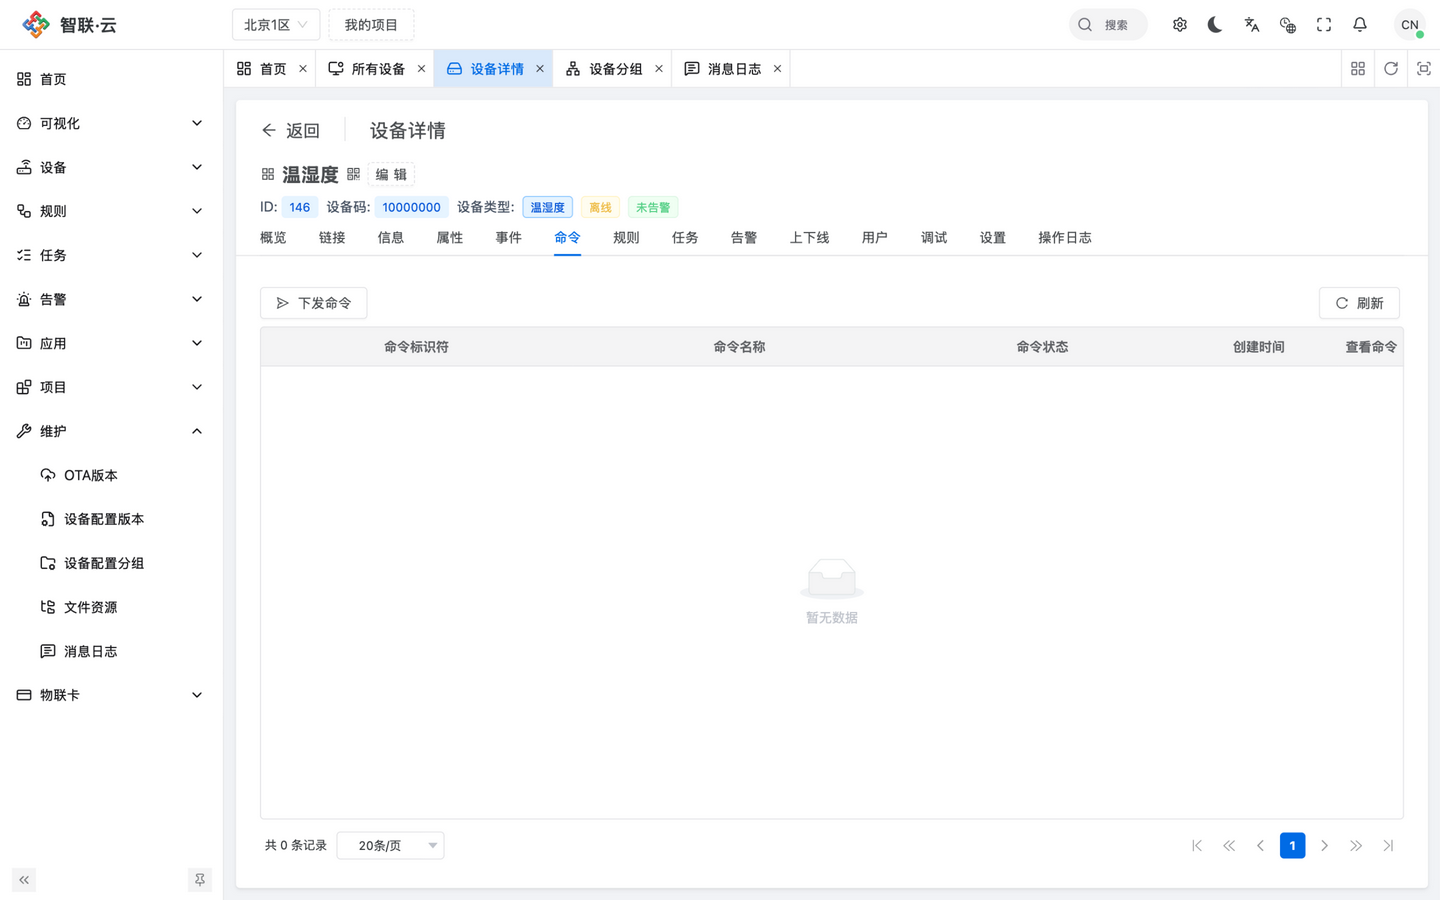Open the 设备分组 page tab

[612, 69]
